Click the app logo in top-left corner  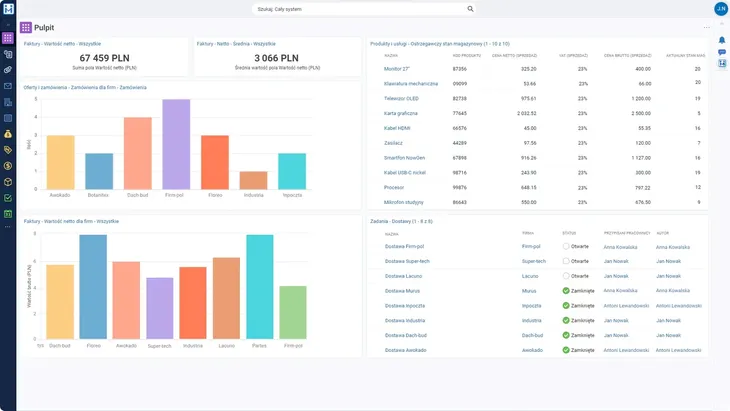coord(8,9)
